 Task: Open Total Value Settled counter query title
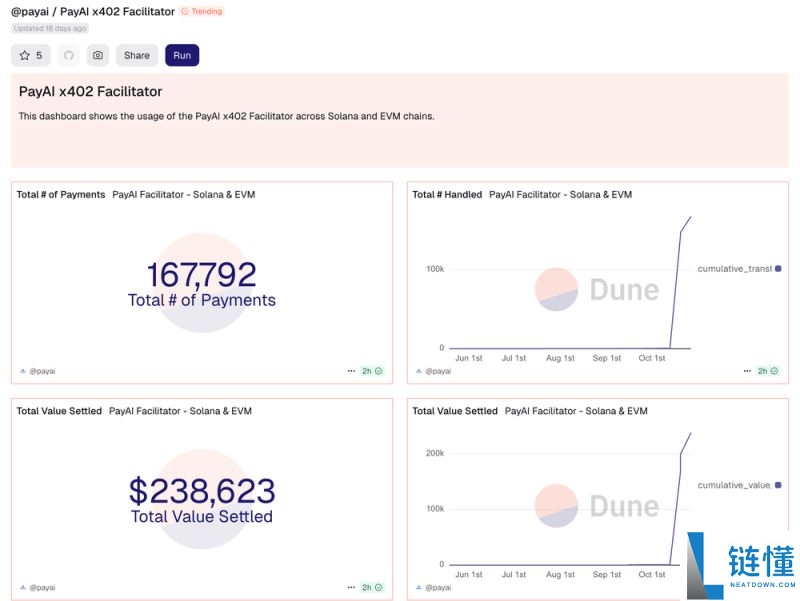pos(59,411)
